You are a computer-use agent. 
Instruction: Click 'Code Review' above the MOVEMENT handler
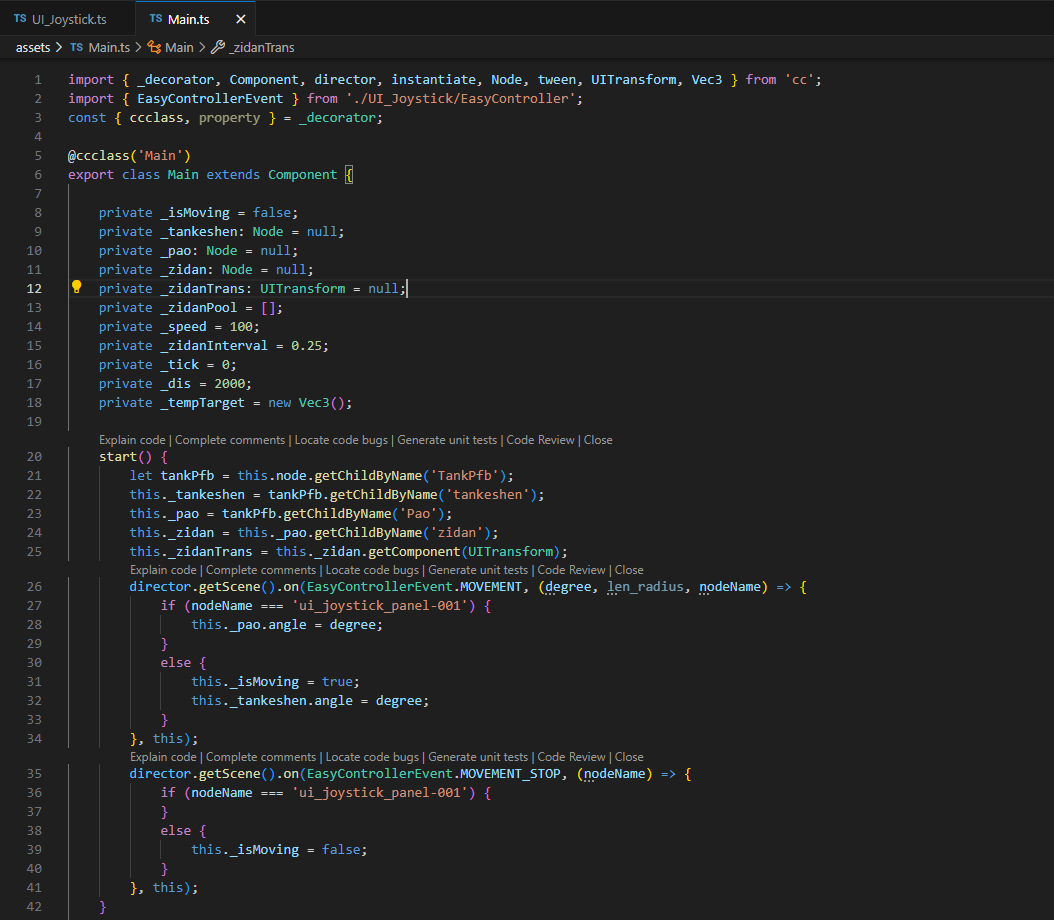(571, 569)
